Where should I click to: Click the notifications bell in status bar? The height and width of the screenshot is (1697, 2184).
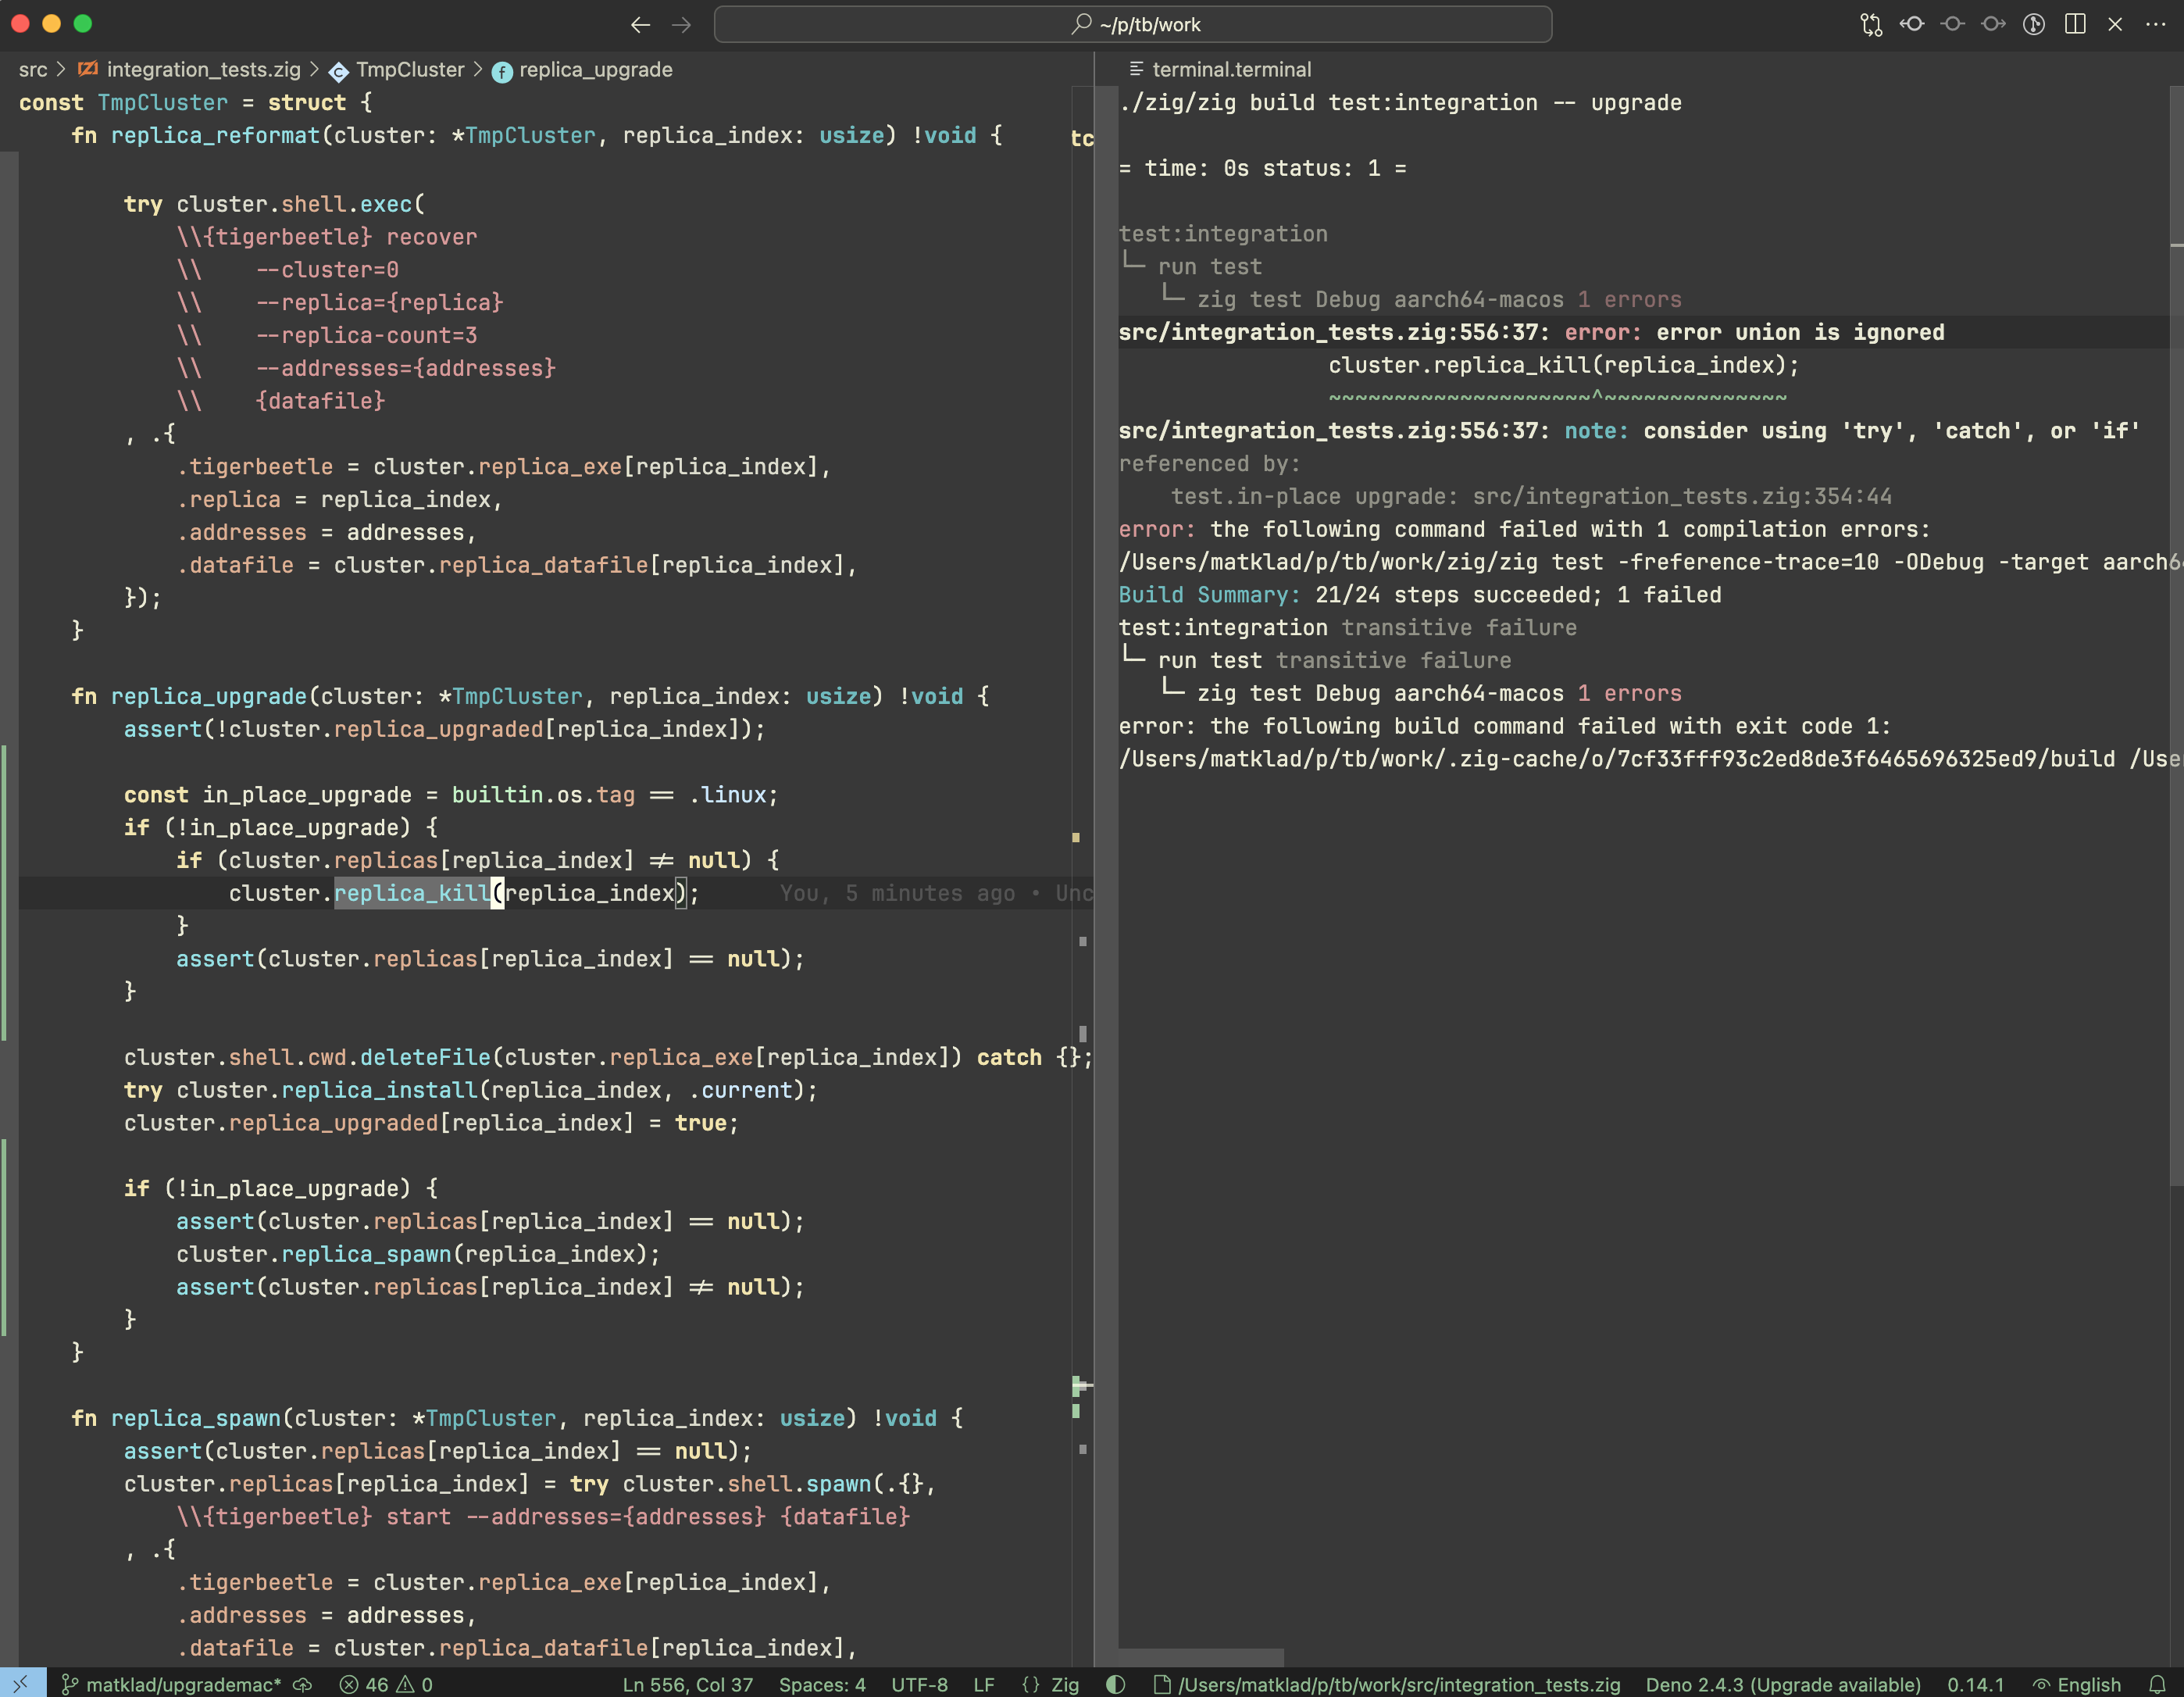pyautogui.click(x=2157, y=1684)
